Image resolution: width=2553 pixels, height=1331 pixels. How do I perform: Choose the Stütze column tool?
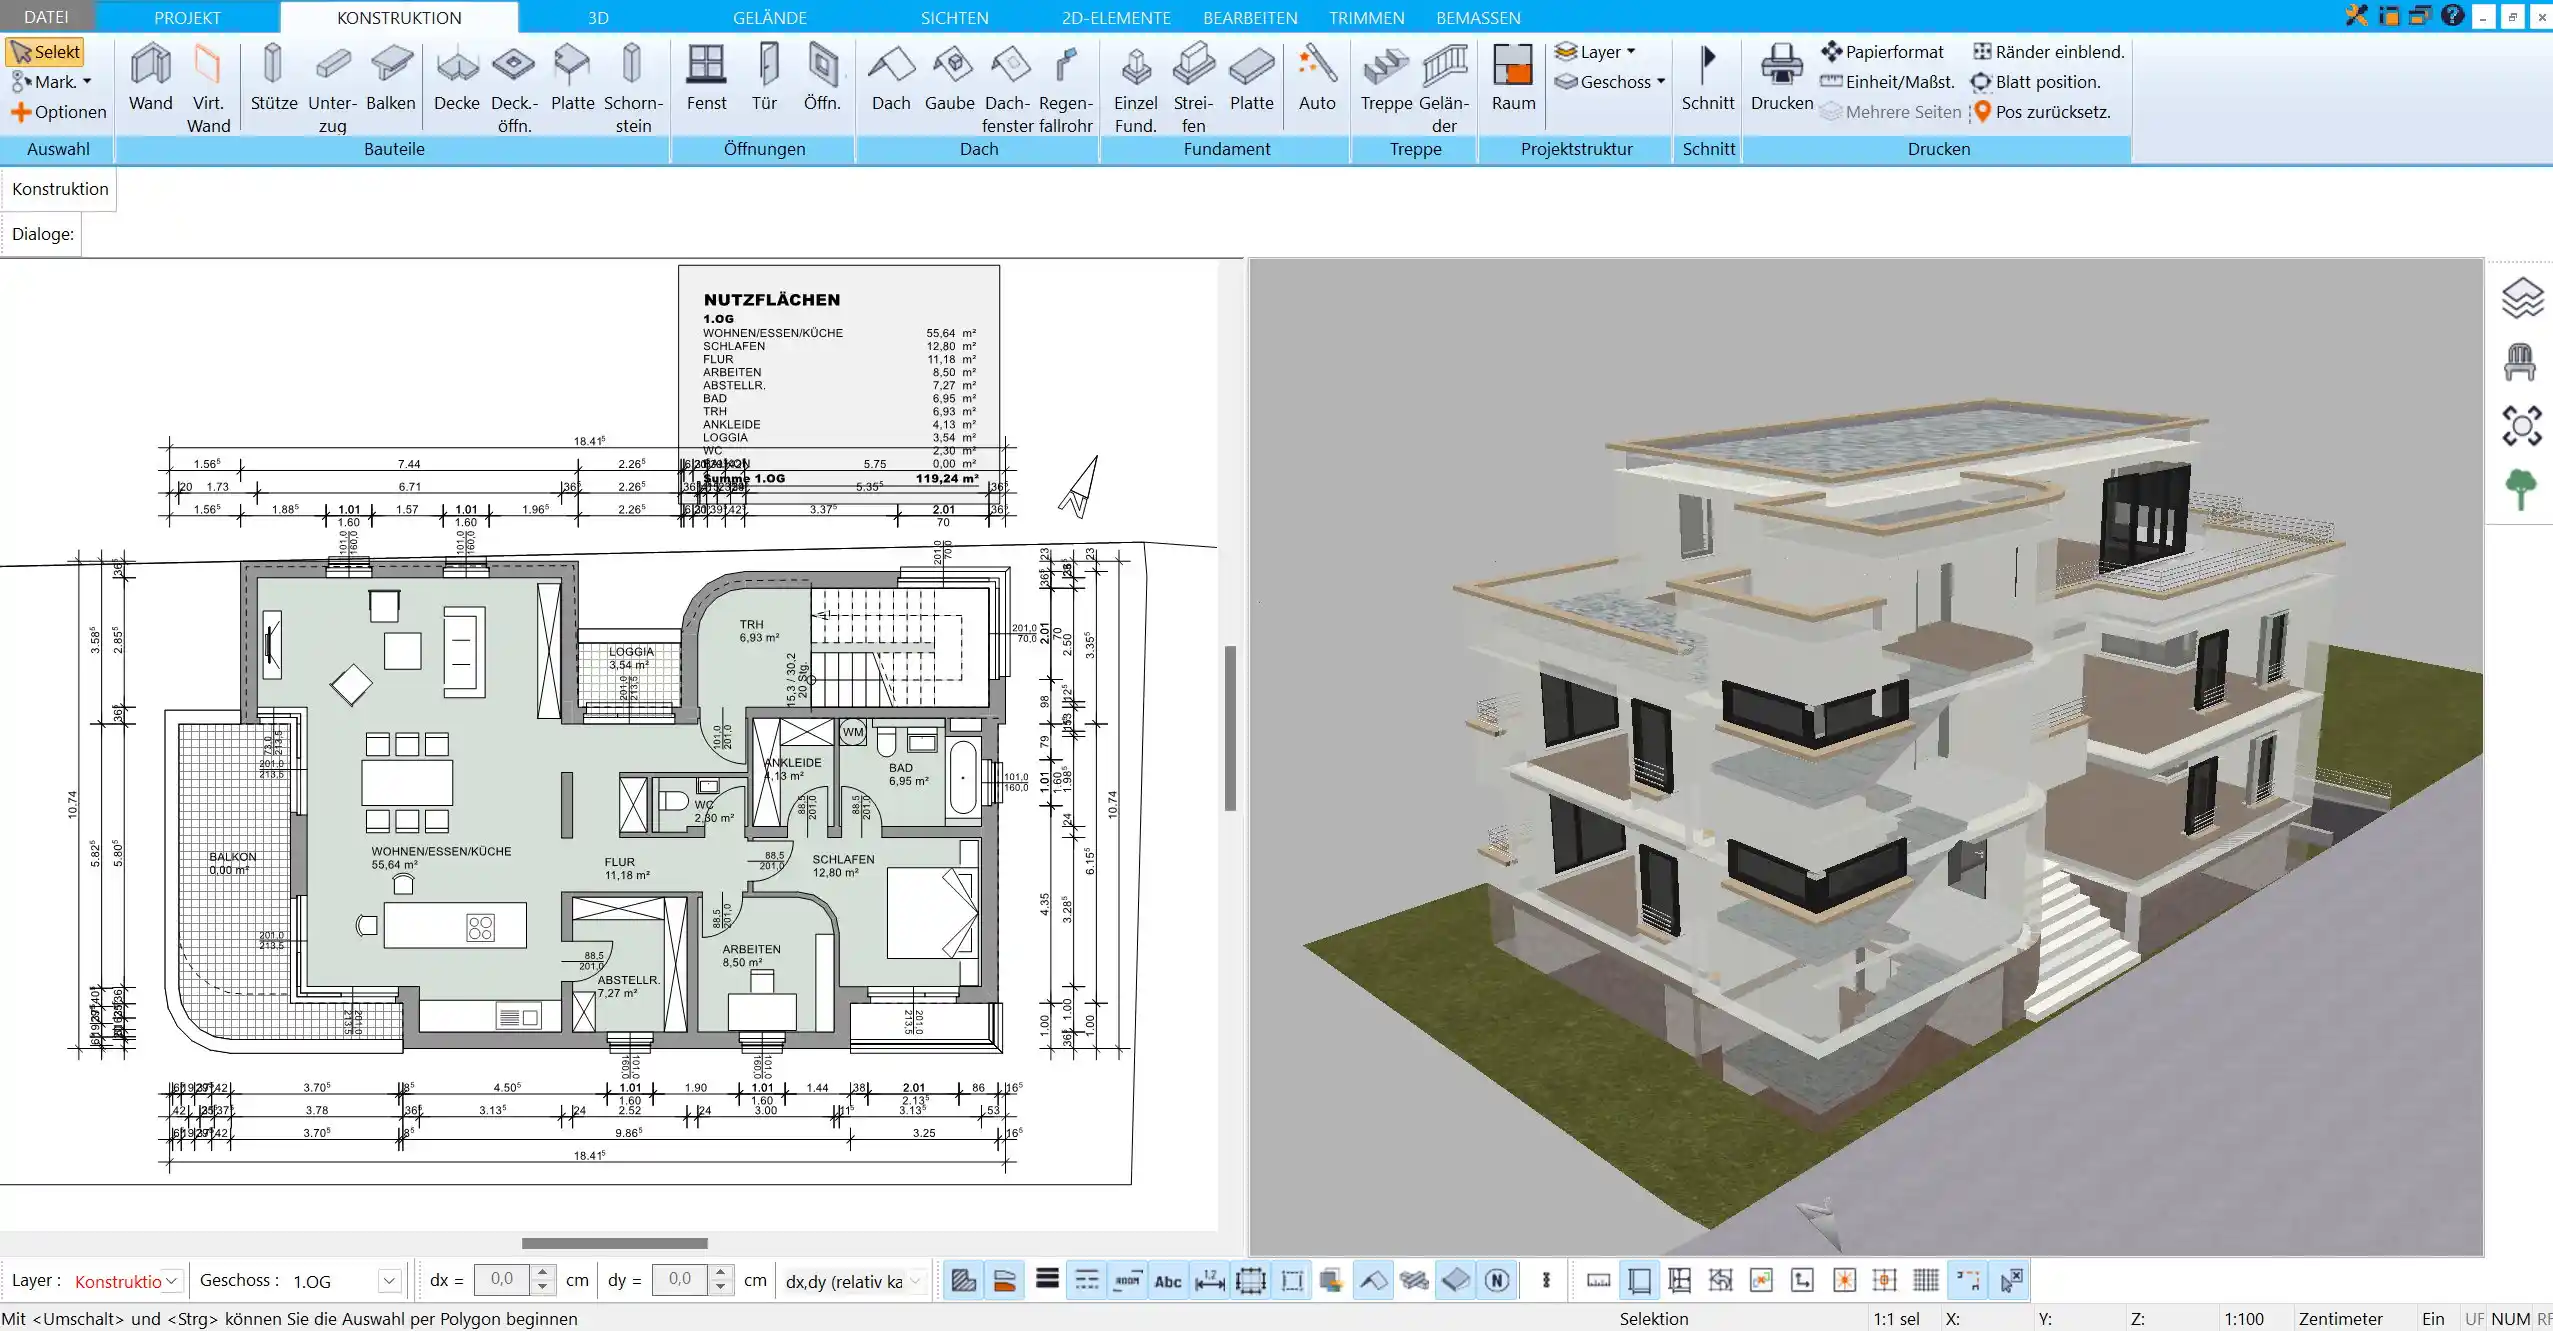click(x=274, y=78)
